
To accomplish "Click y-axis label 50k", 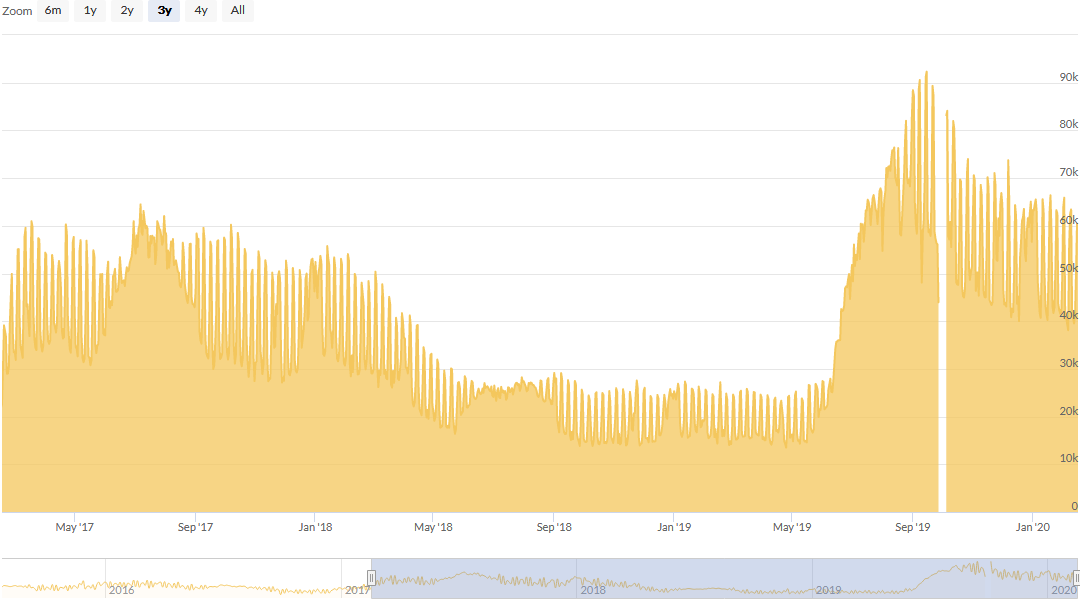I will [1068, 268].
